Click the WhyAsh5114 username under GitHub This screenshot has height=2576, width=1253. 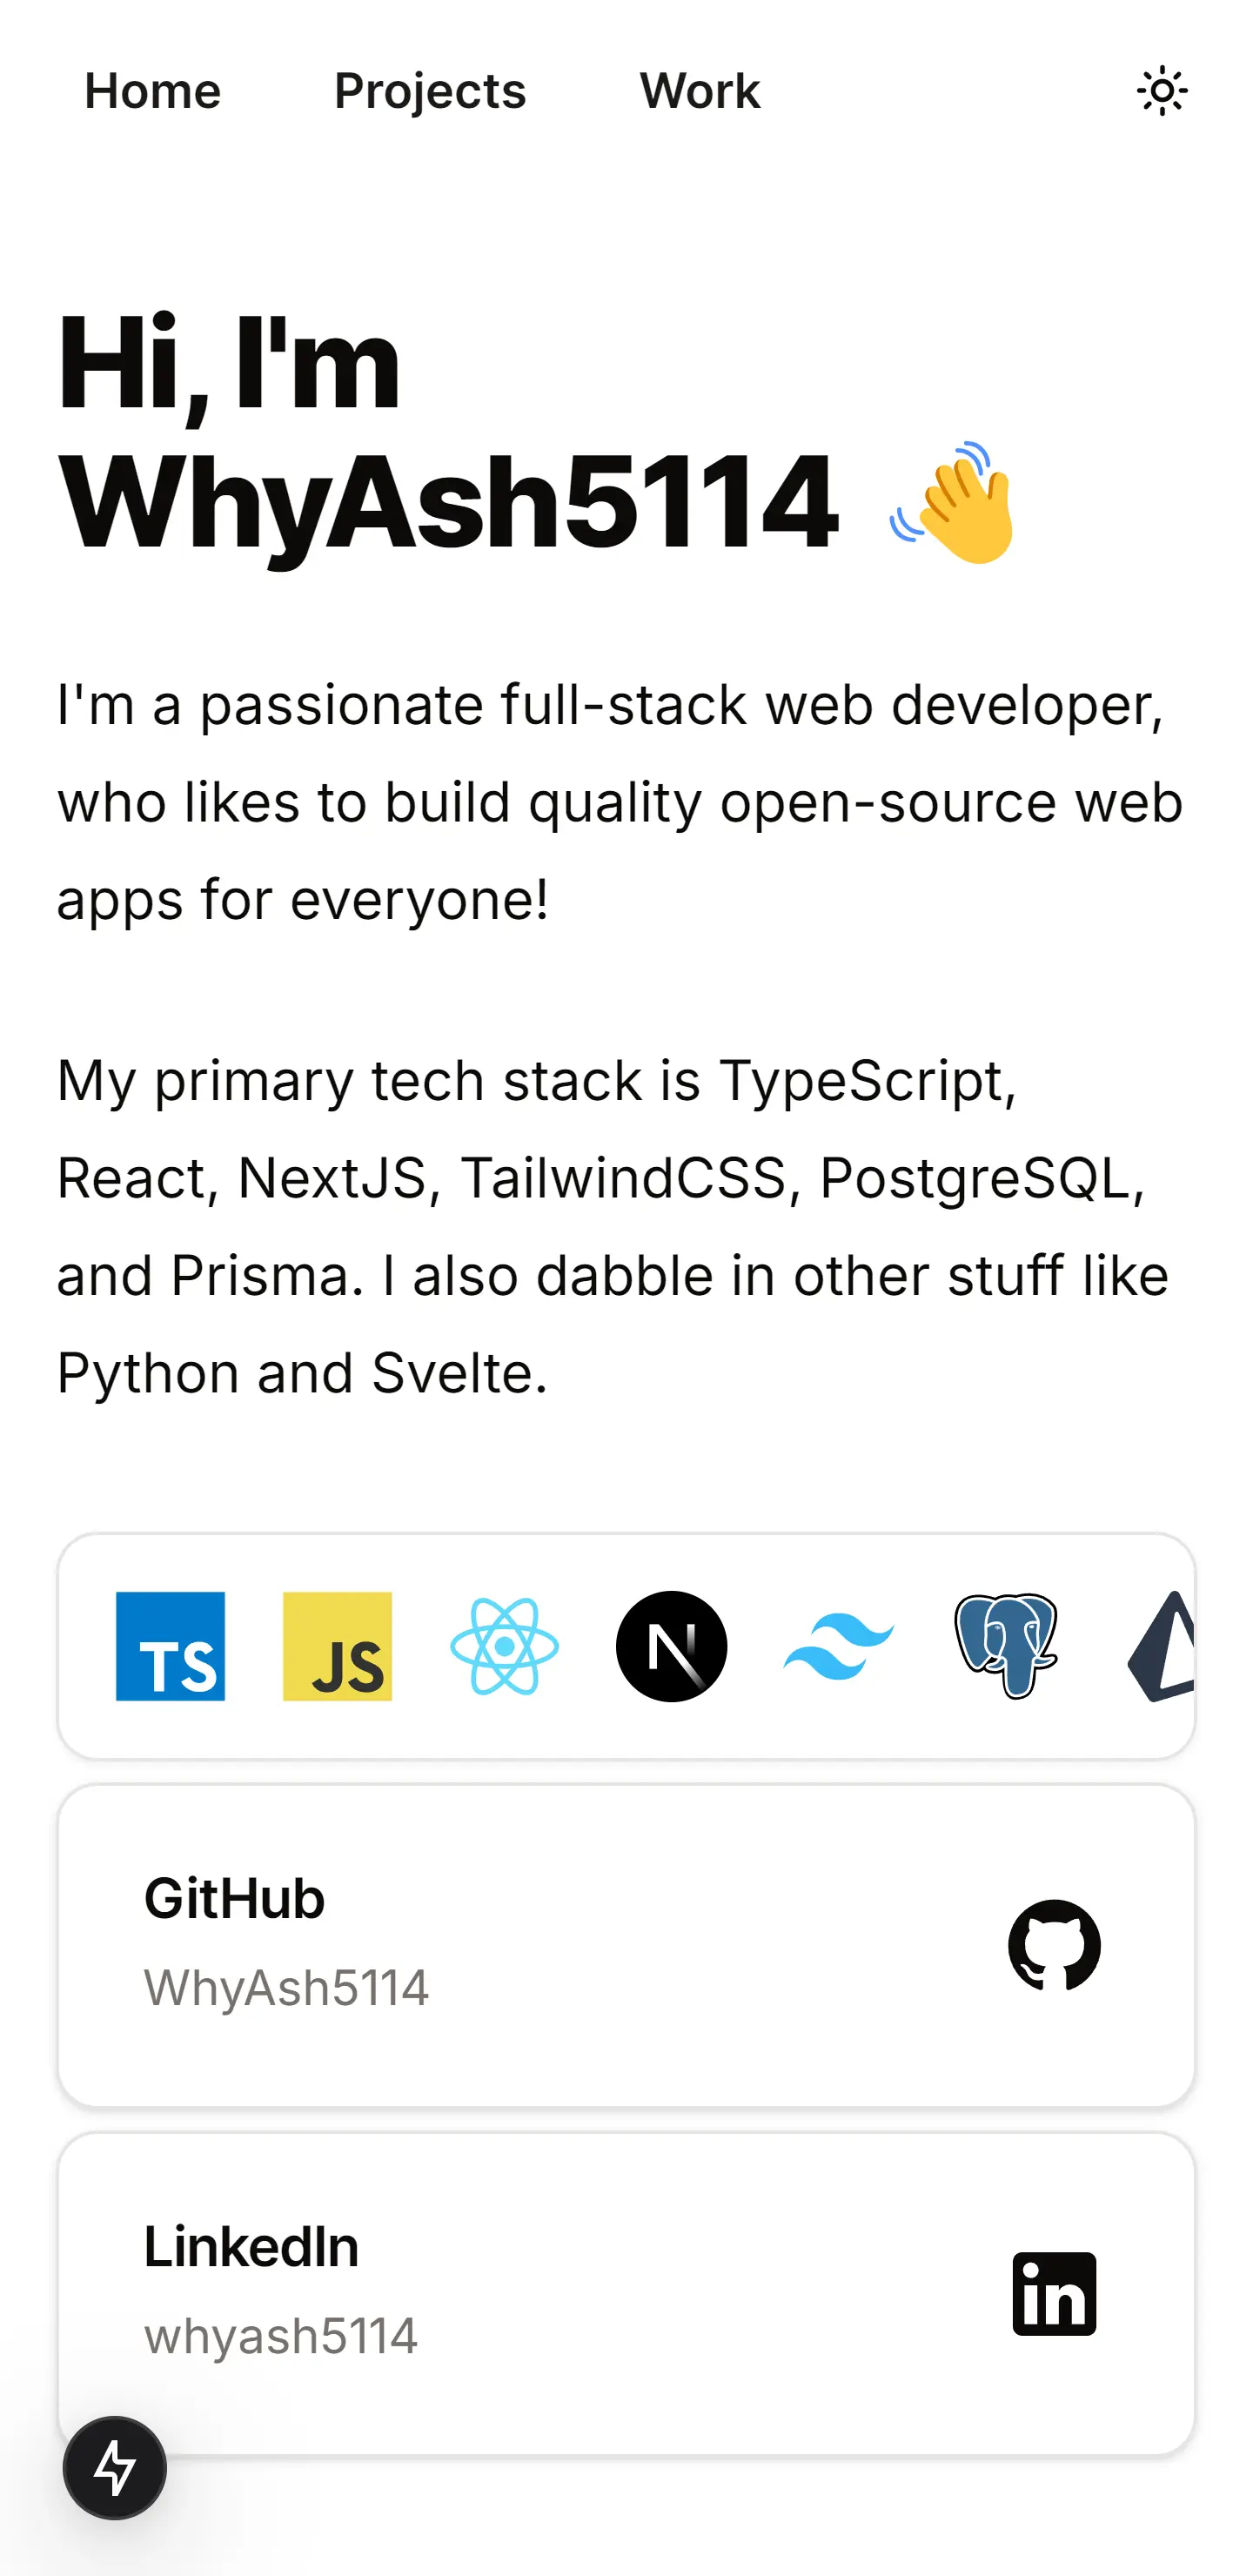[x=286, y=1987]
